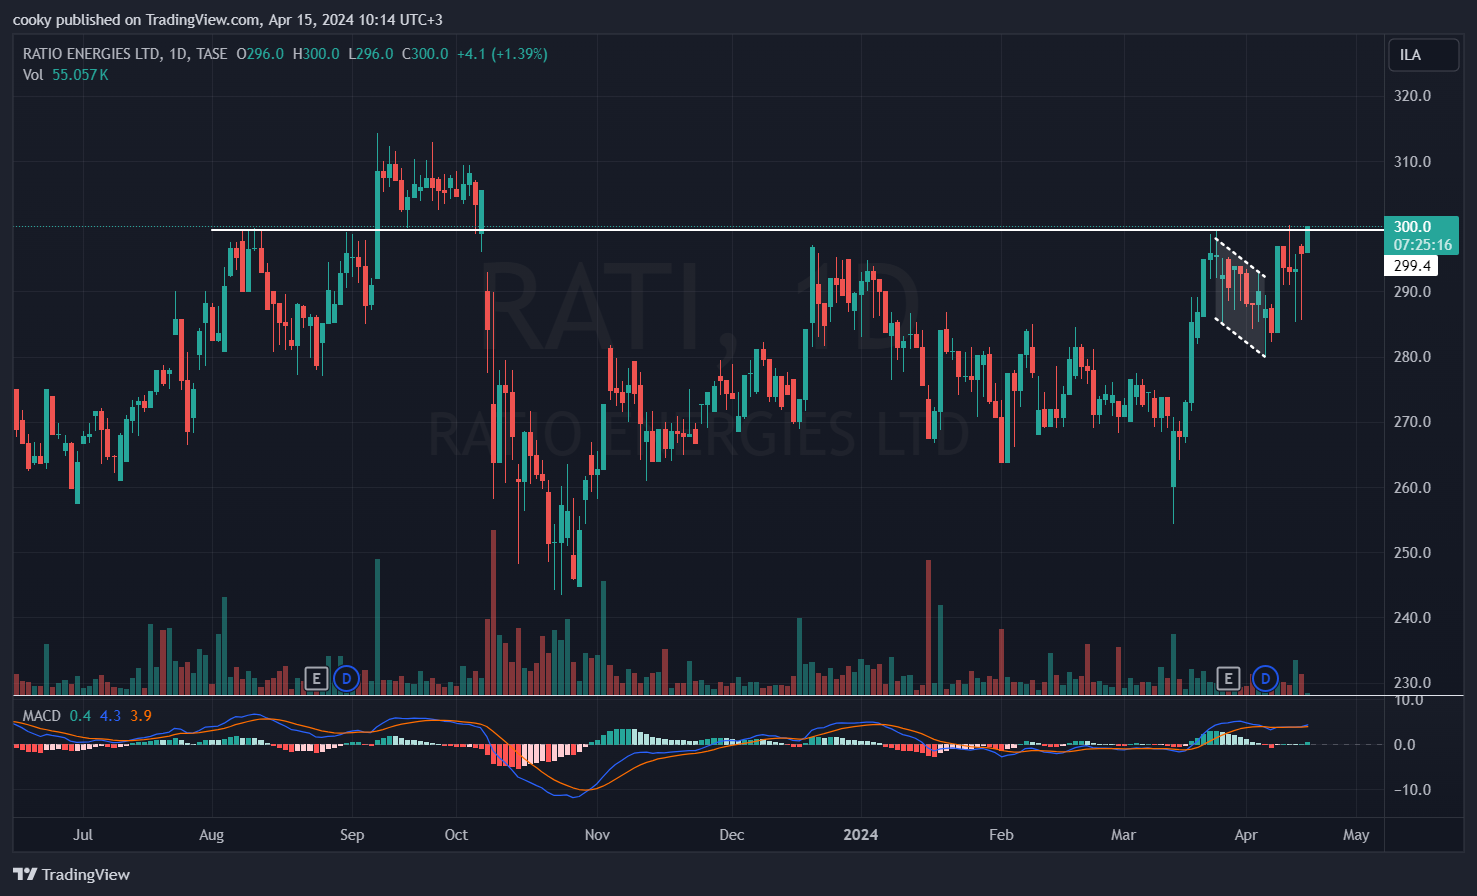This screenshot has height=896, width=1477.
Task: Click the MACD line value 4.3
Action: pyautogui.click(x=110, y=716)
